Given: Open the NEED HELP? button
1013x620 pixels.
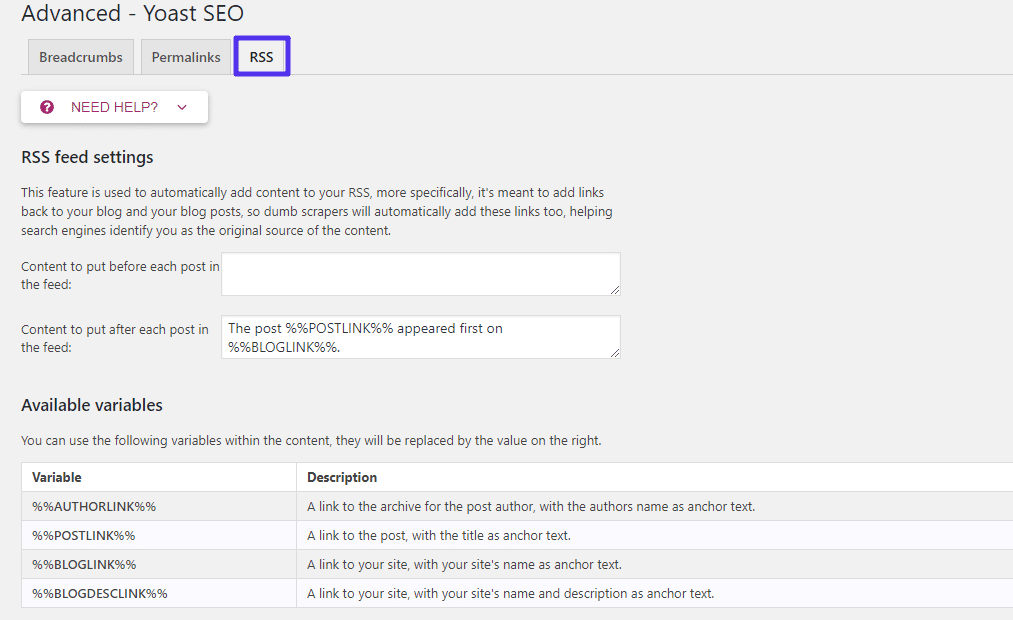Looking at the screenshot, I should tap(114, 107).
